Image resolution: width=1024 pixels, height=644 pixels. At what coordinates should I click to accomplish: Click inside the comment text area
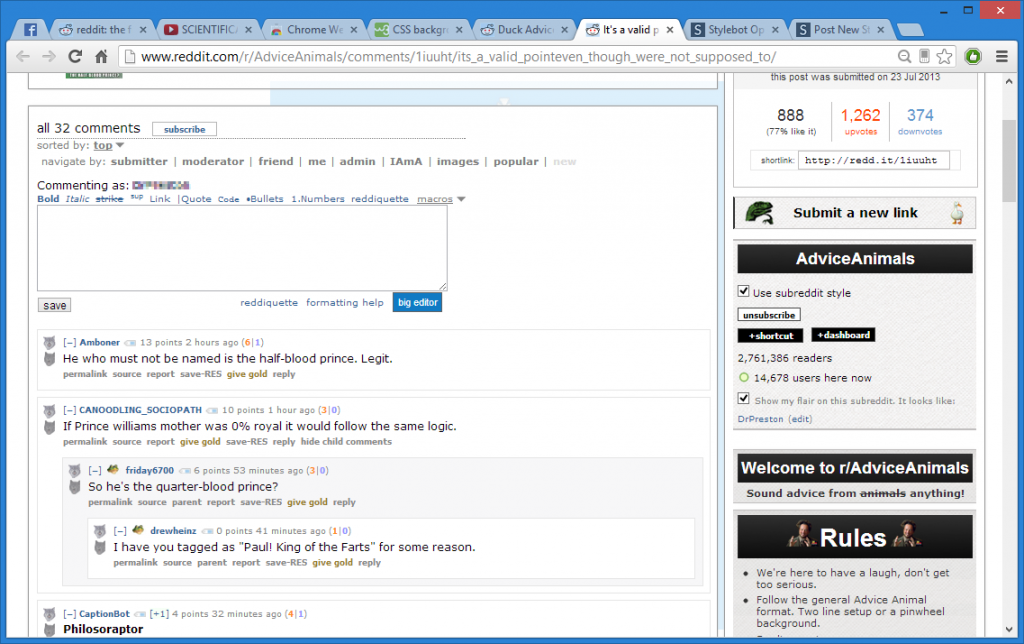point(242,248)
